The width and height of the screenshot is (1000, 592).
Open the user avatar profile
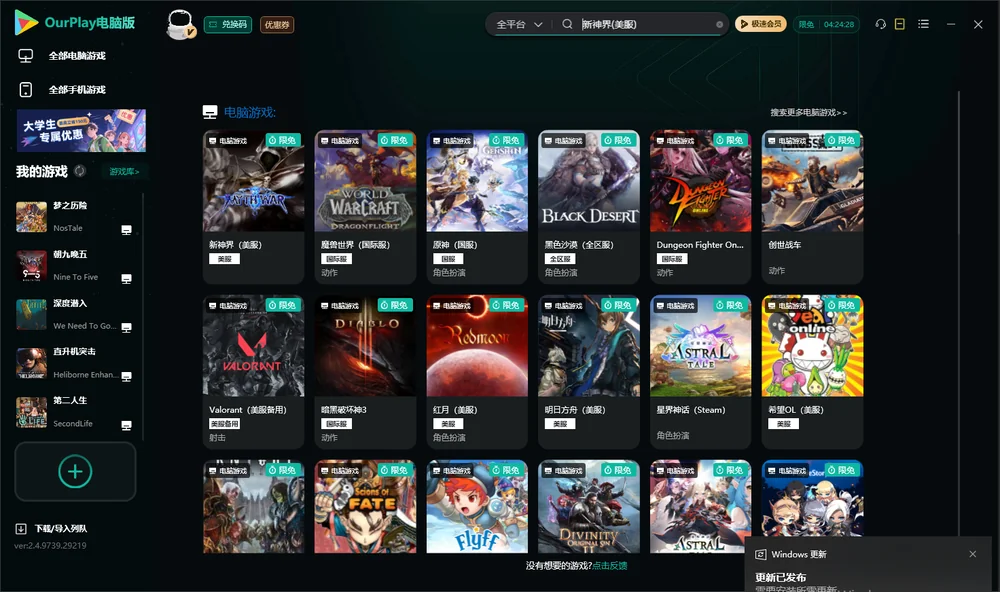[x=180, y=25]
